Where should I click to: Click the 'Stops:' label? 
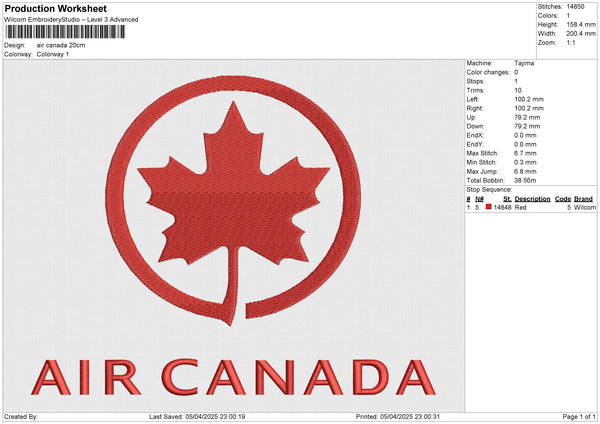coord(475,82)
